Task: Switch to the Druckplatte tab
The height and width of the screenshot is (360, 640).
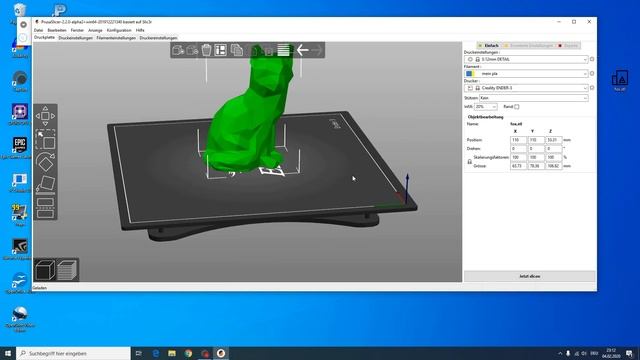Action: [44, 38]
